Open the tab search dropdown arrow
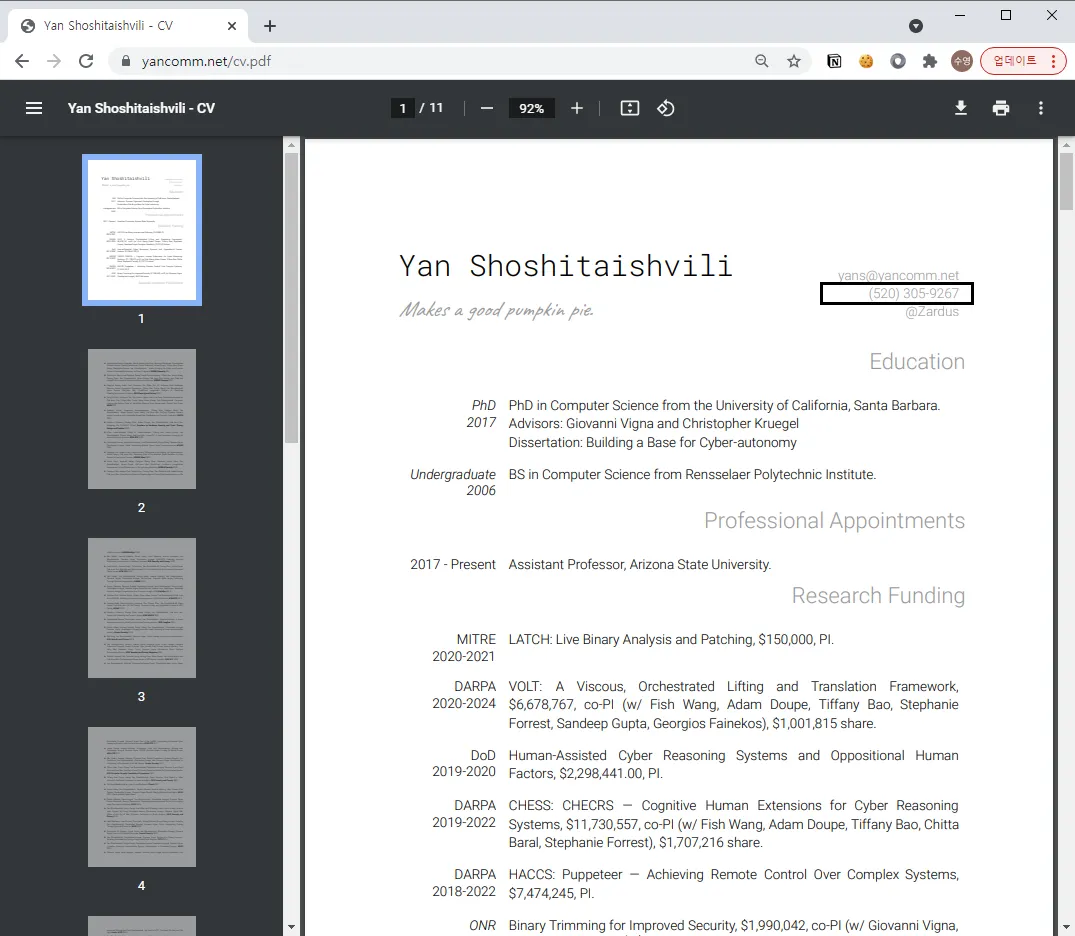This screenshot has height=936, width=1075. (x=916, y=26)
